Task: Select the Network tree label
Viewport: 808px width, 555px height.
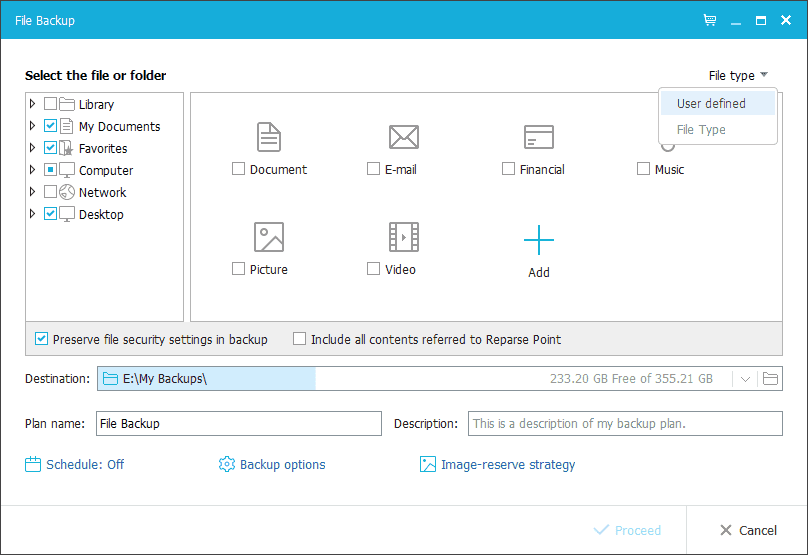Action: coord(103,192)
